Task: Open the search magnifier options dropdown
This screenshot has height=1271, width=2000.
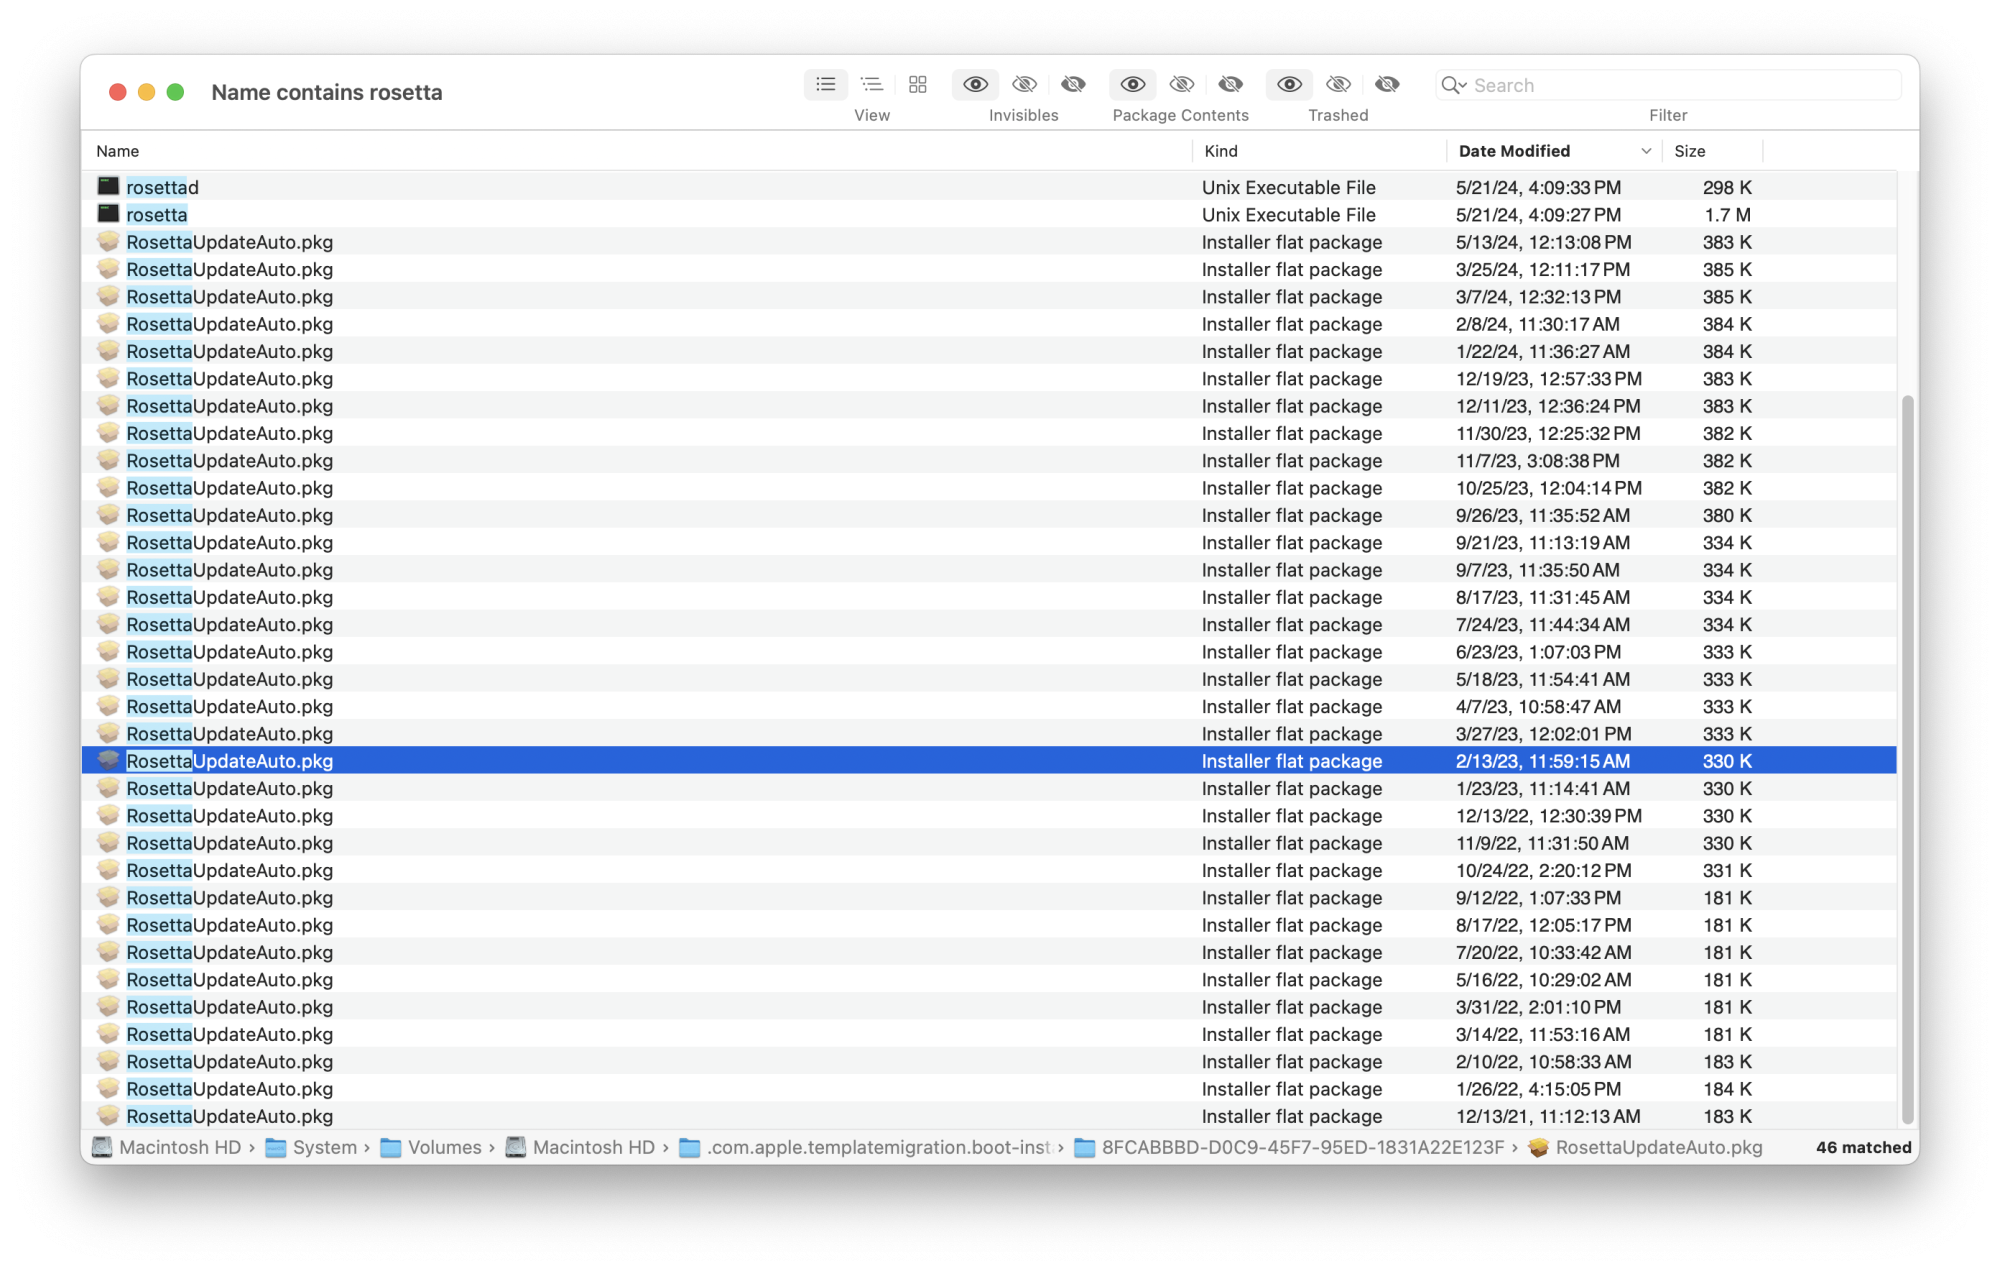Action: (1453, 85)
